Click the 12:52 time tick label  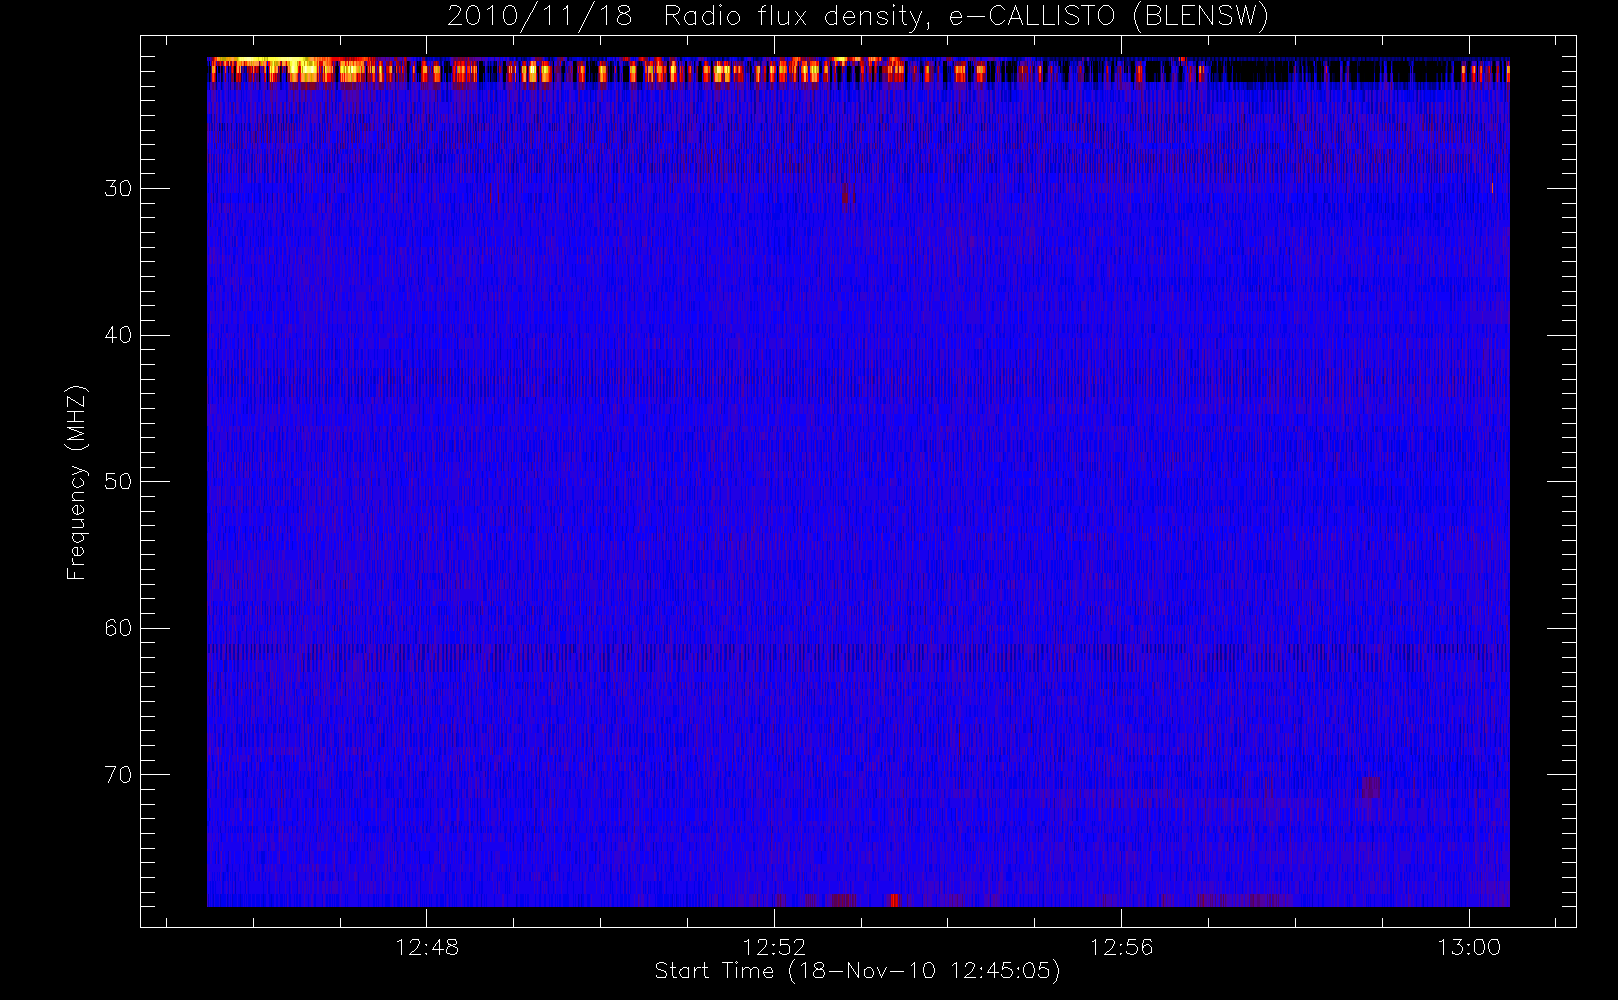[x=774, y=947]
